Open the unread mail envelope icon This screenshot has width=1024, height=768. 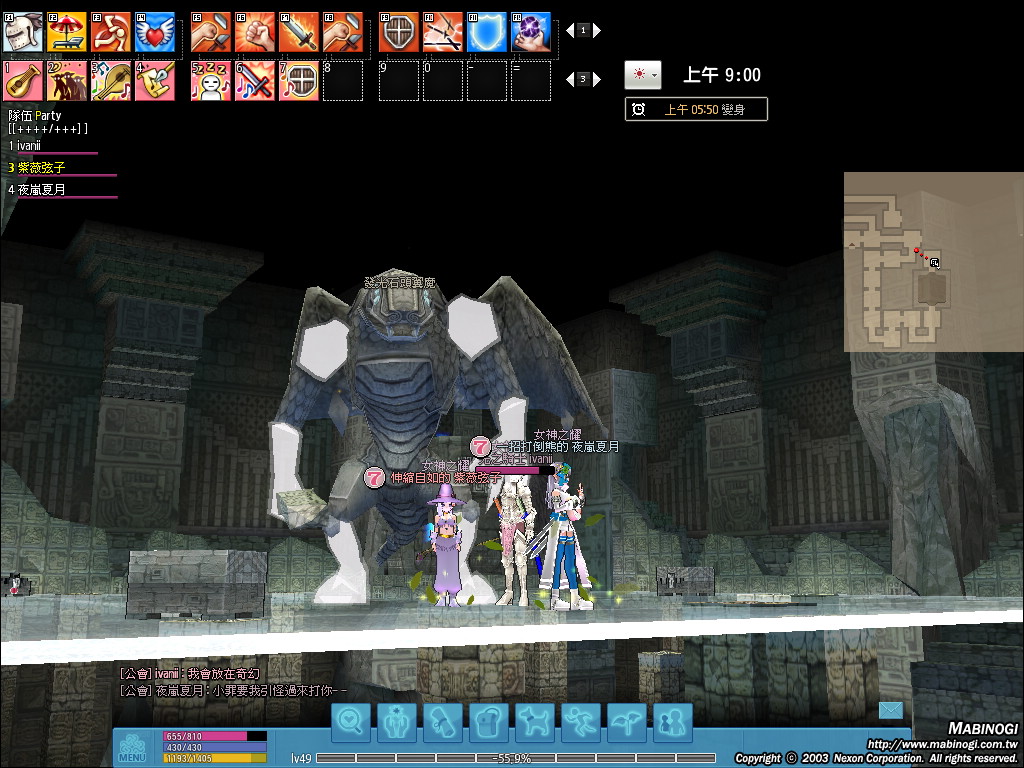pos(890,710)
